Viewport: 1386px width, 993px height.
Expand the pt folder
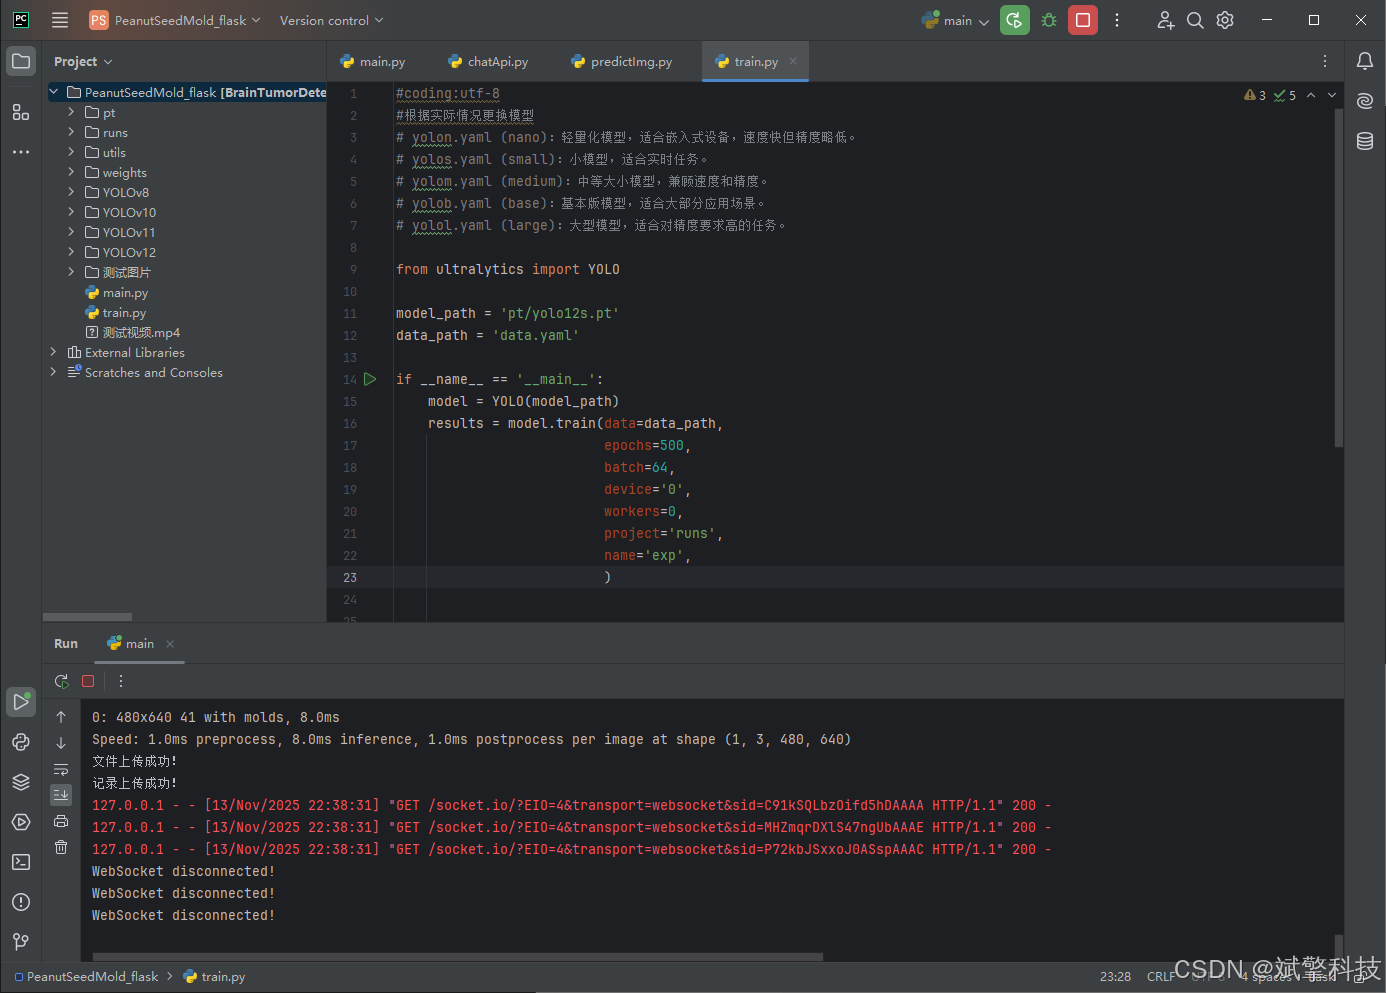click(71, 112)
